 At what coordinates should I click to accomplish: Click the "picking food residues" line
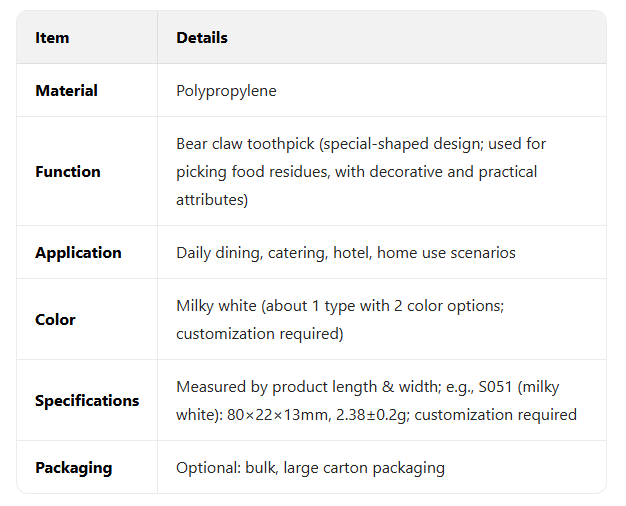(x=250, y=172)
